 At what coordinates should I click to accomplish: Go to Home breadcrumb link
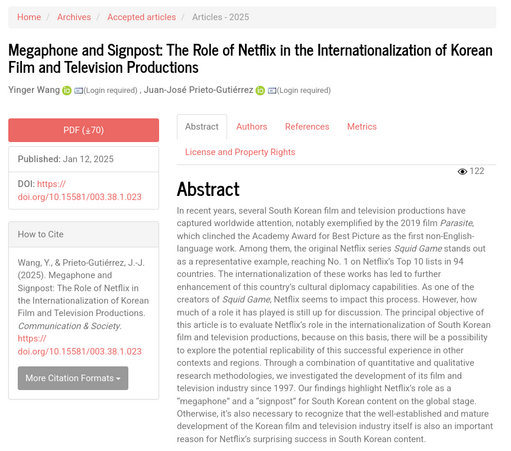[x=29, y=17]
